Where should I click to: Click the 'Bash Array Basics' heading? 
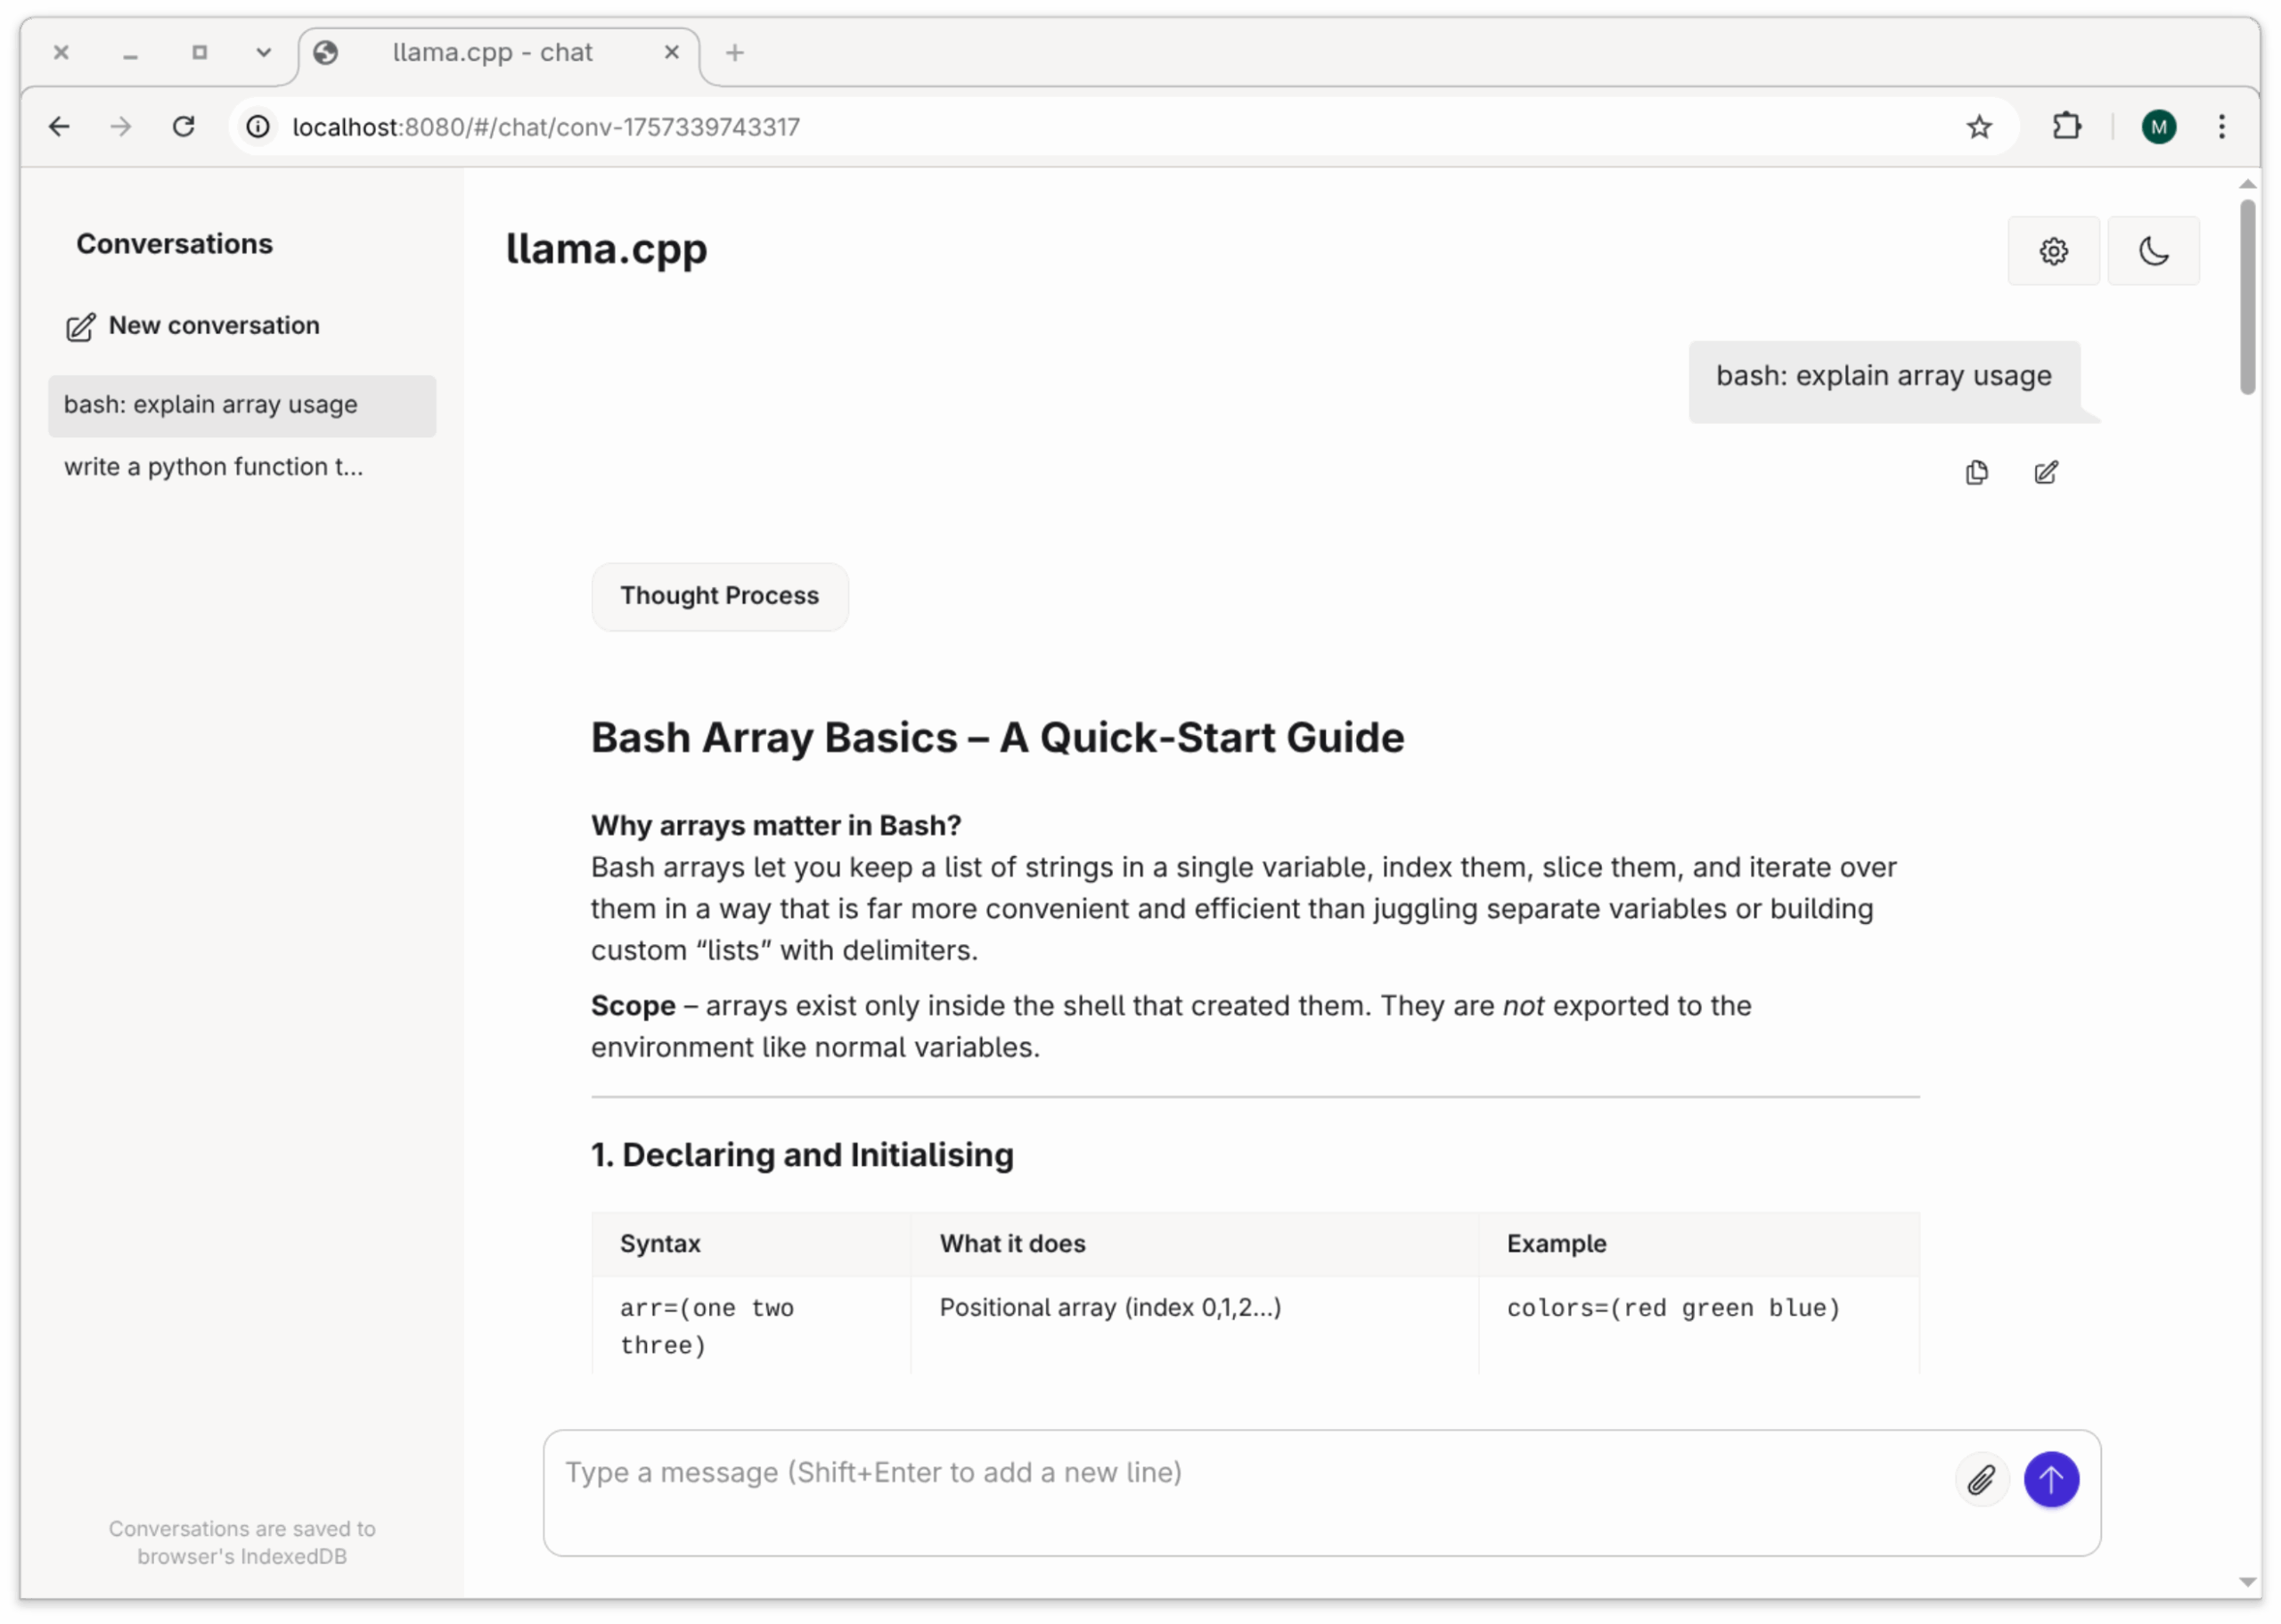[997, 738]
